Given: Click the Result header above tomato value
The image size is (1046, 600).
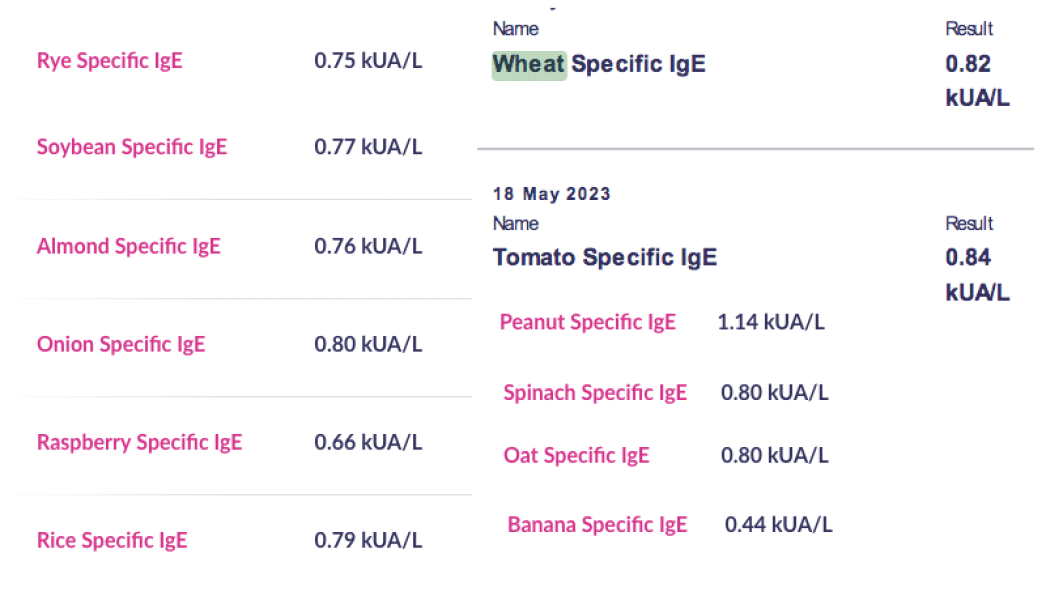Looking at the screenshot, I should pyautogui.click(x=969, y=224).
